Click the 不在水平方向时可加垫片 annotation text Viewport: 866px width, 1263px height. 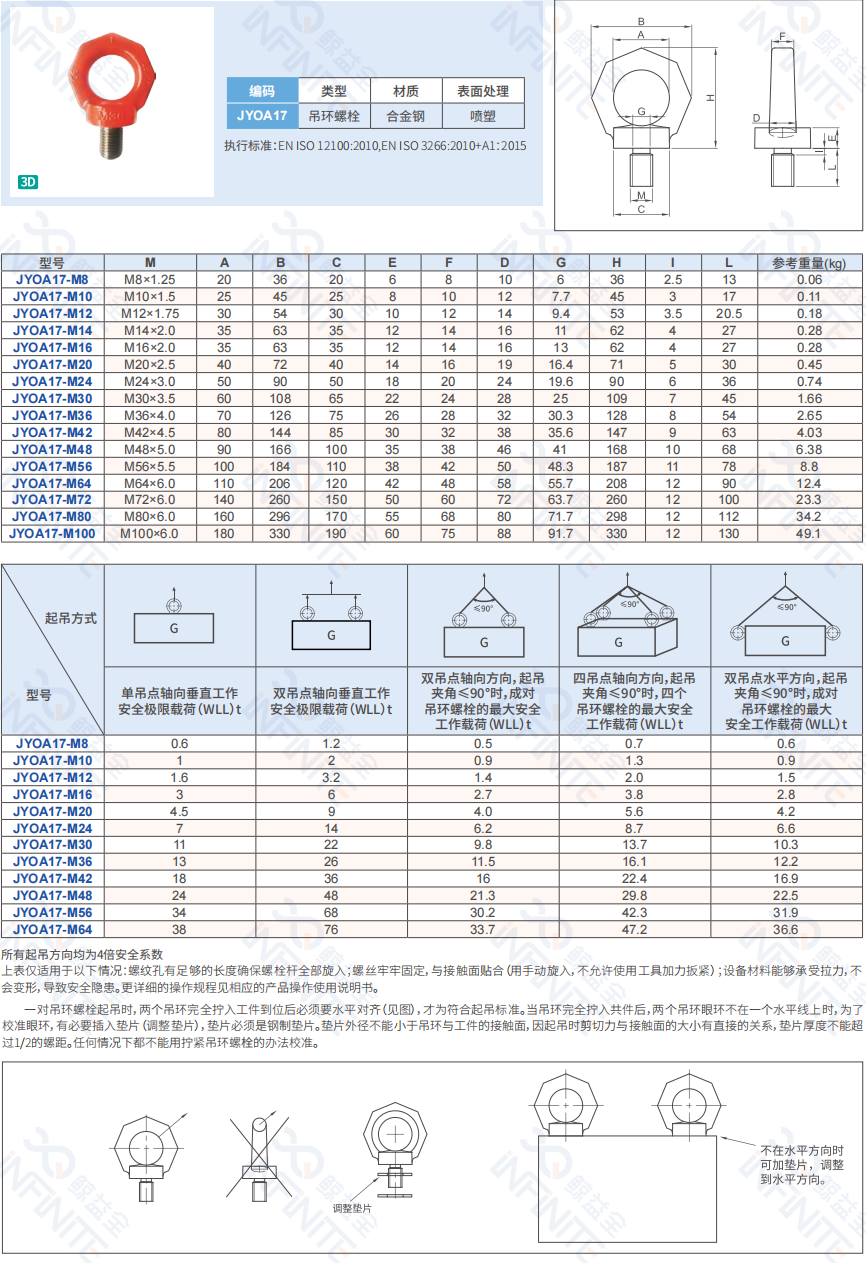[802, 1165]
